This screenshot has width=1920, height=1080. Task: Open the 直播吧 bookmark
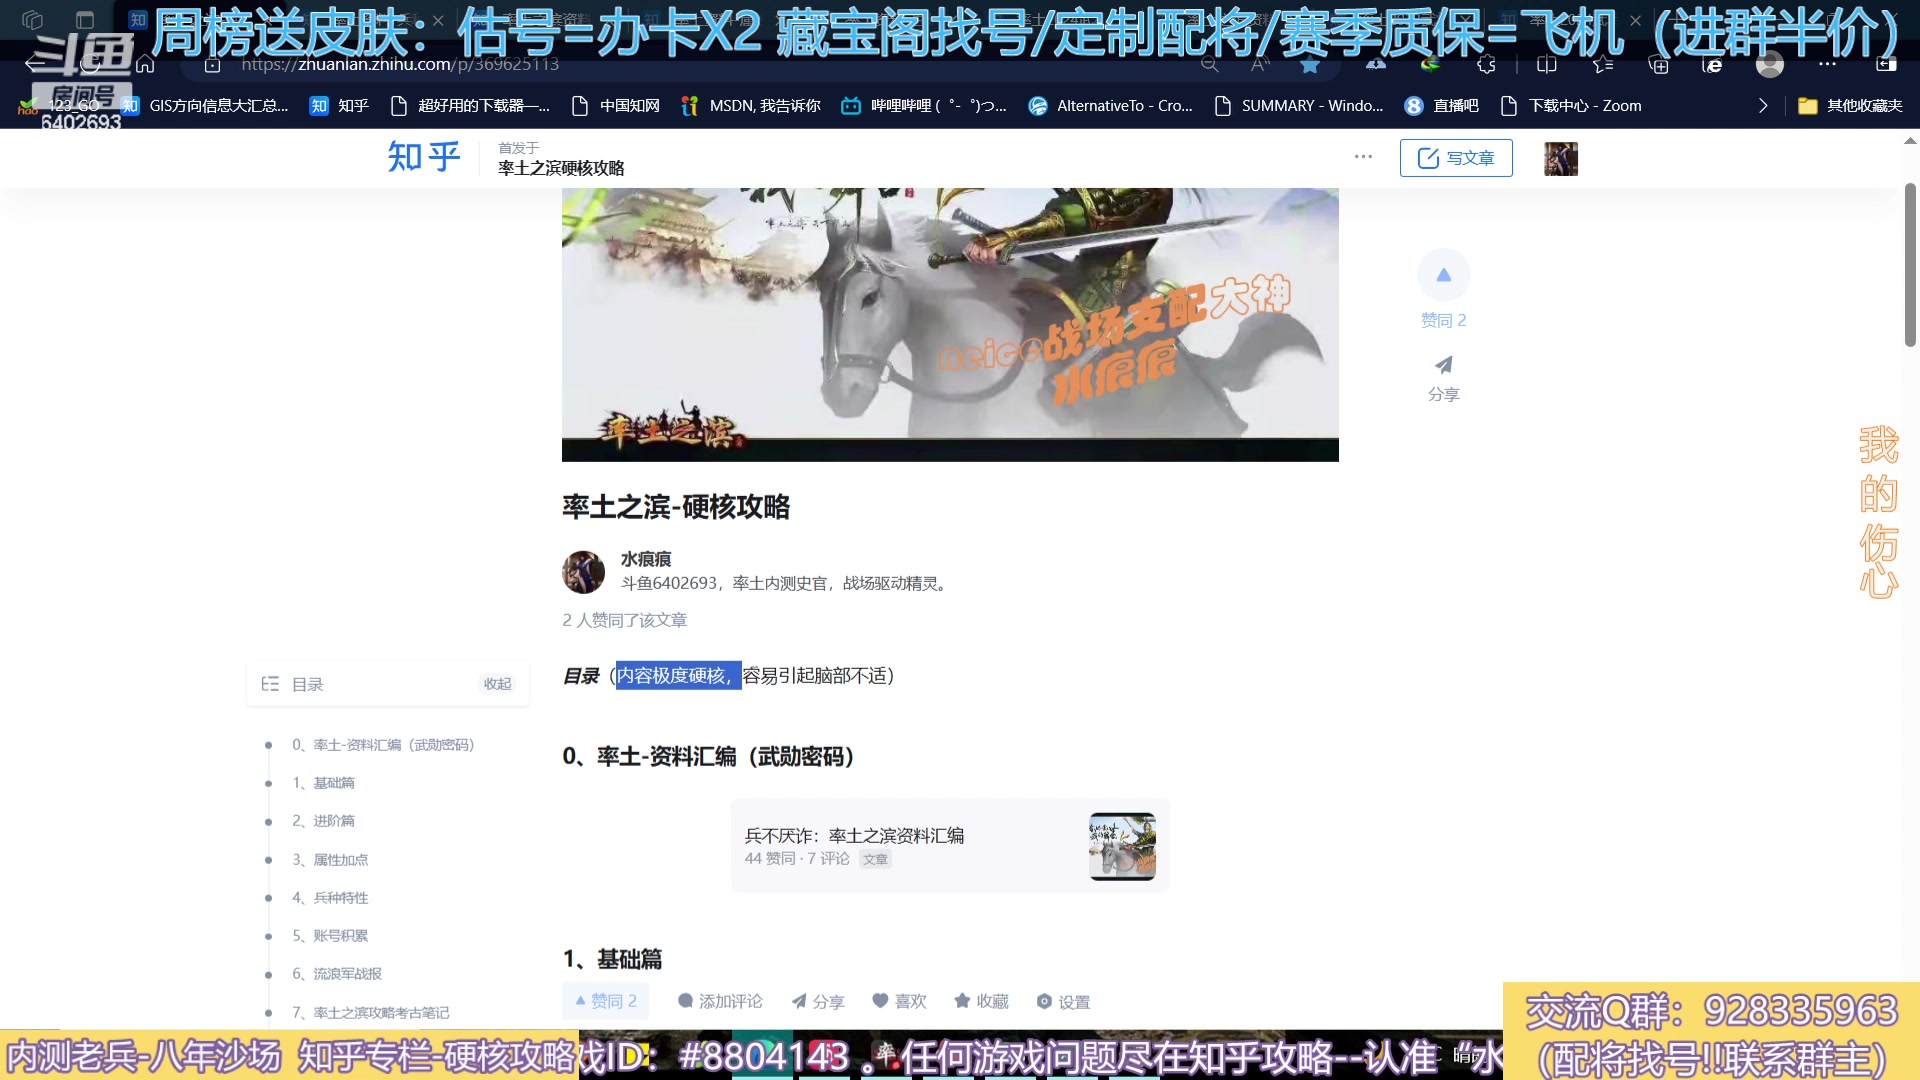click(1442, 106)
